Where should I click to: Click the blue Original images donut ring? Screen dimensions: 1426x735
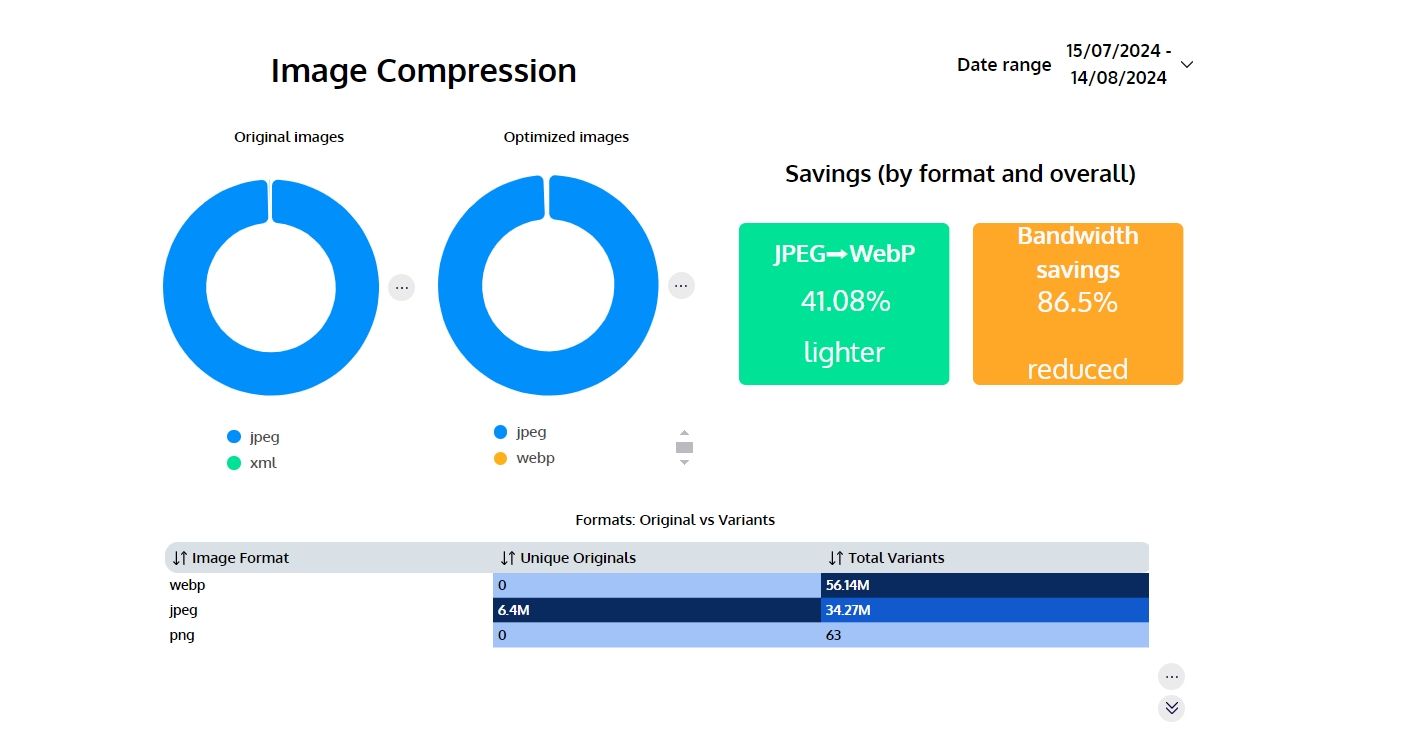click(x=186, y=288)
